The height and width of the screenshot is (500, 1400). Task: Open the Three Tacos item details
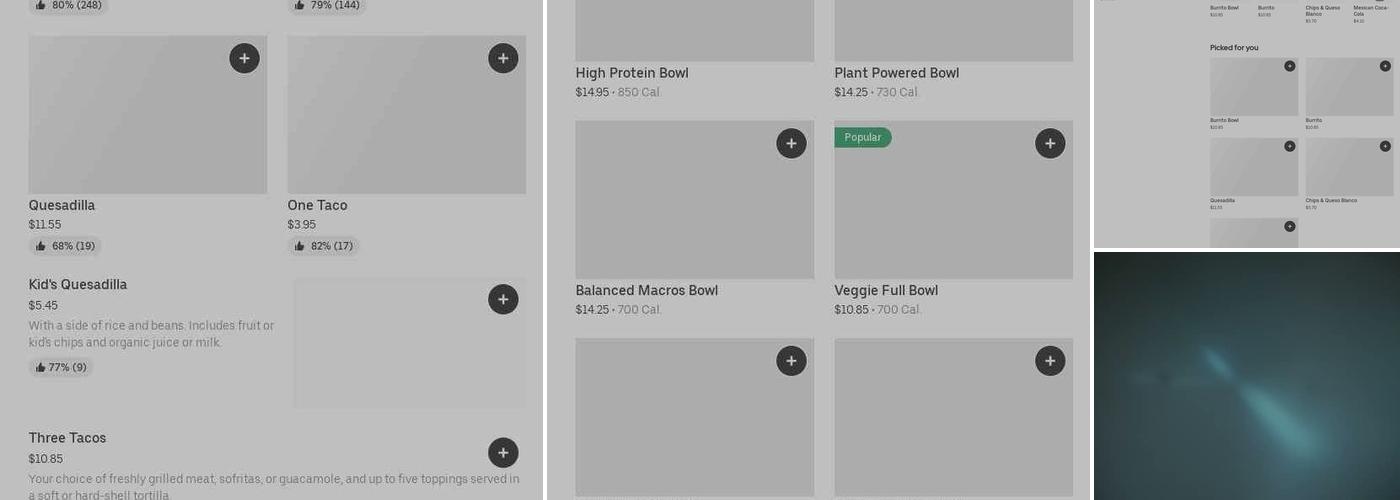tap(67, 438)
